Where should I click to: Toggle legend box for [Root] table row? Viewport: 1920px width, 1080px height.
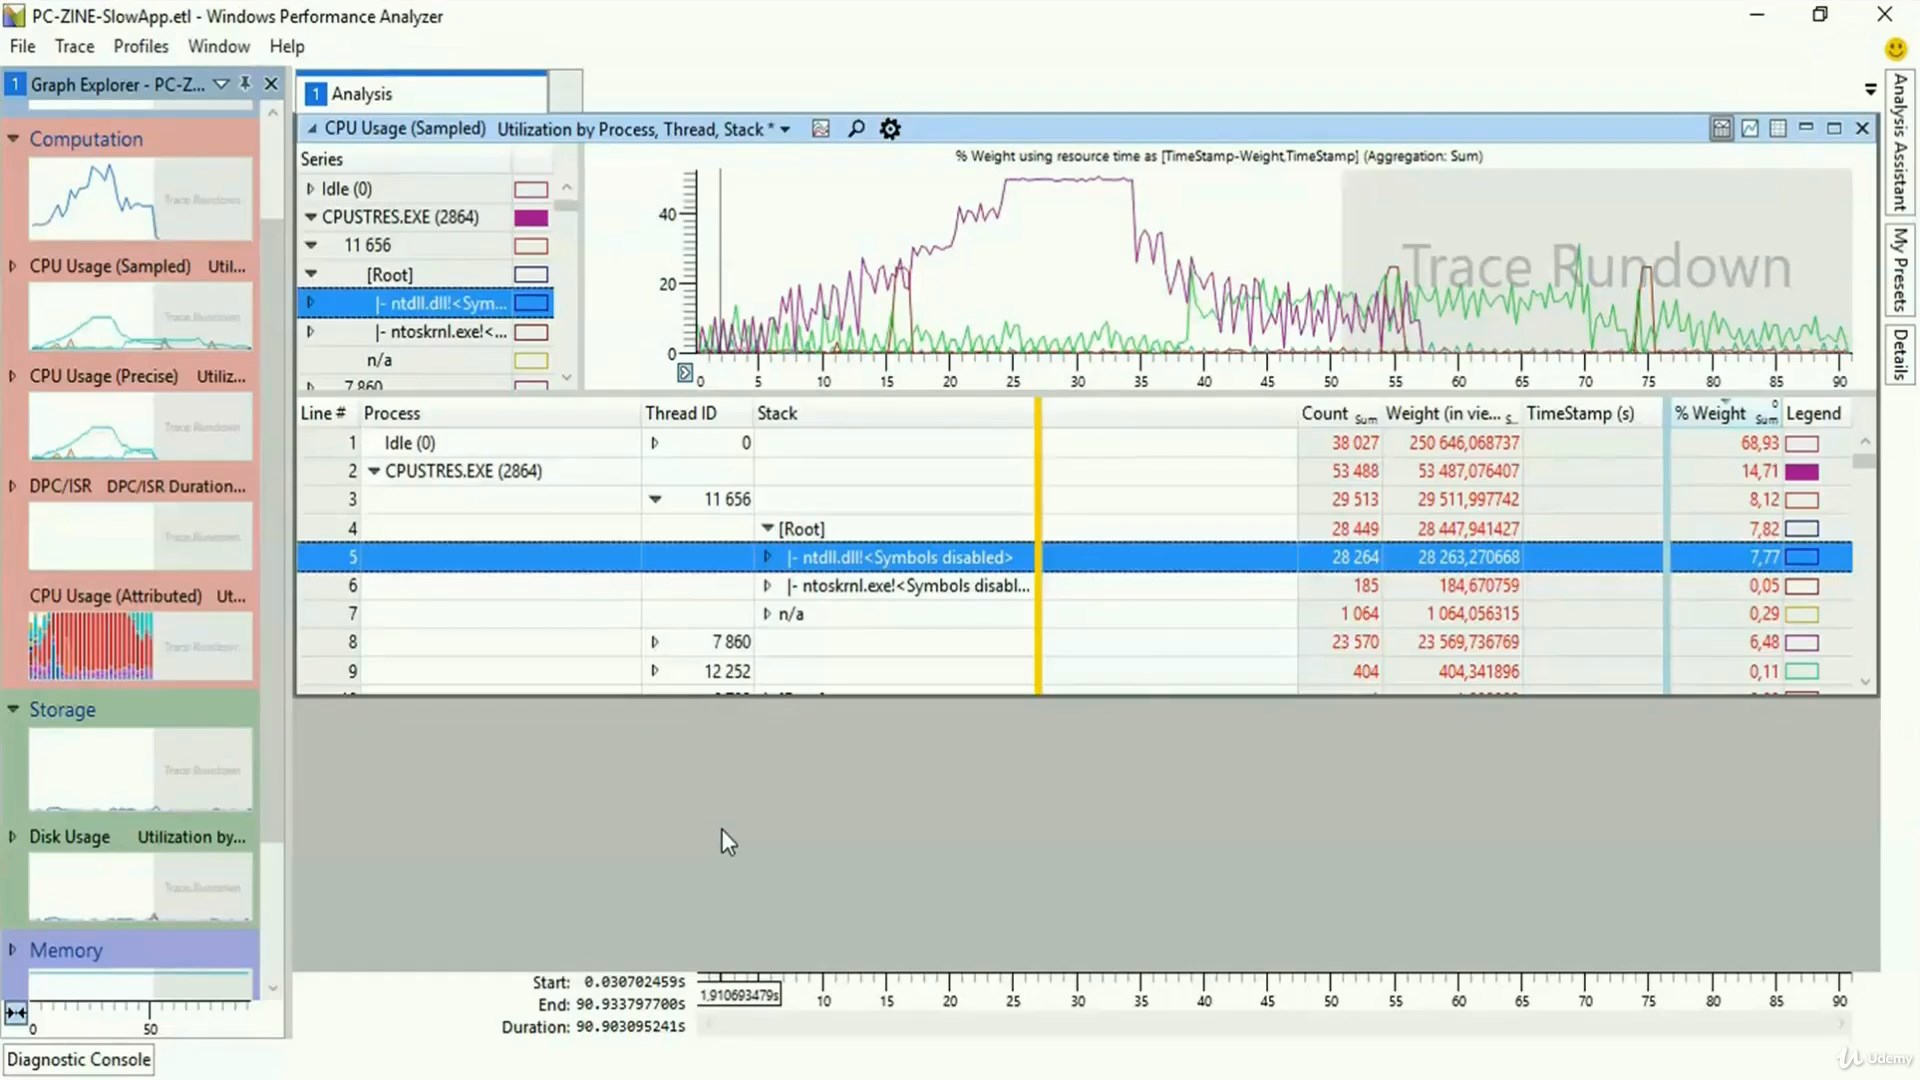click(1802, 529)
